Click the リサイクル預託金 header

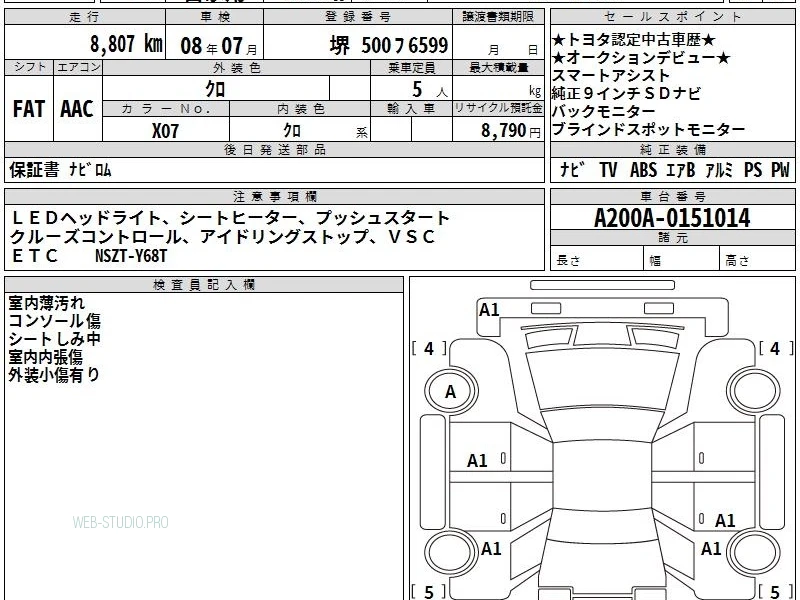click(x=498, y=109)
